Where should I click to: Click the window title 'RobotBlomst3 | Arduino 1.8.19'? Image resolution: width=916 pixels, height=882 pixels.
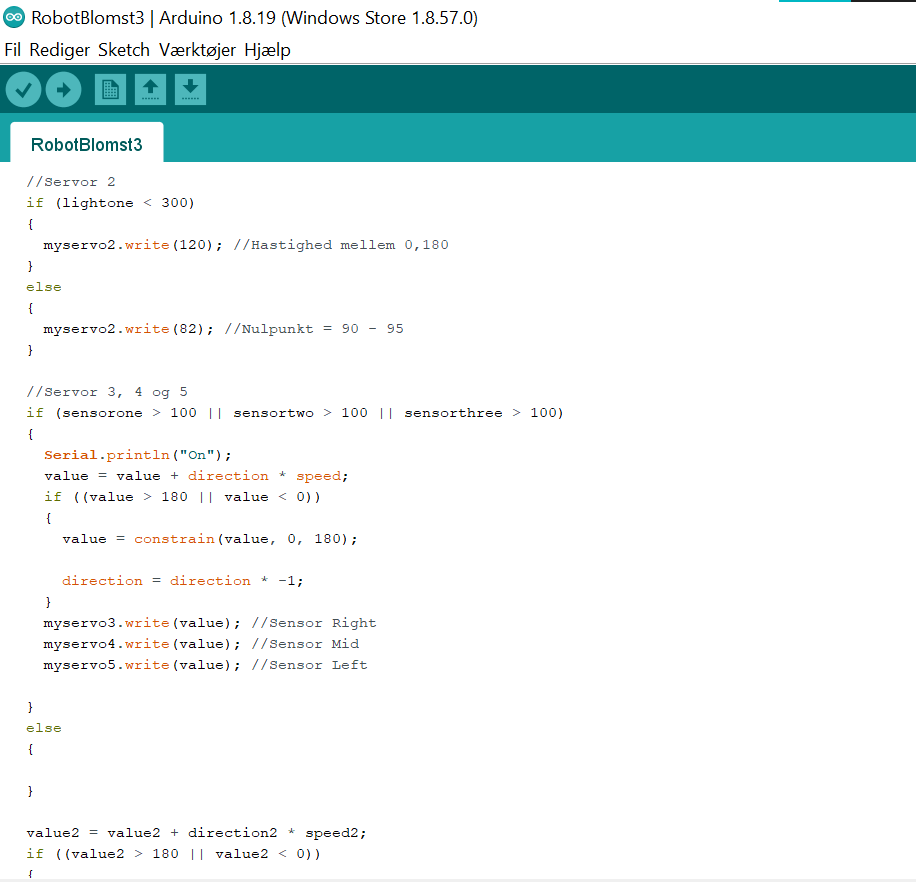click(154, 18)
